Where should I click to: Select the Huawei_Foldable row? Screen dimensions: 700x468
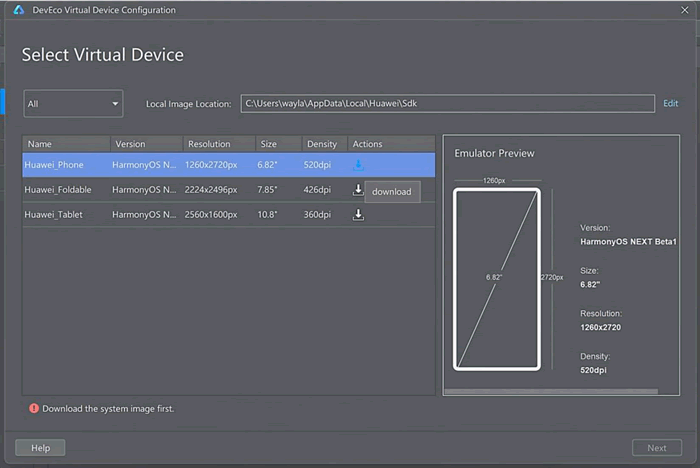click(x=229, y=190)
